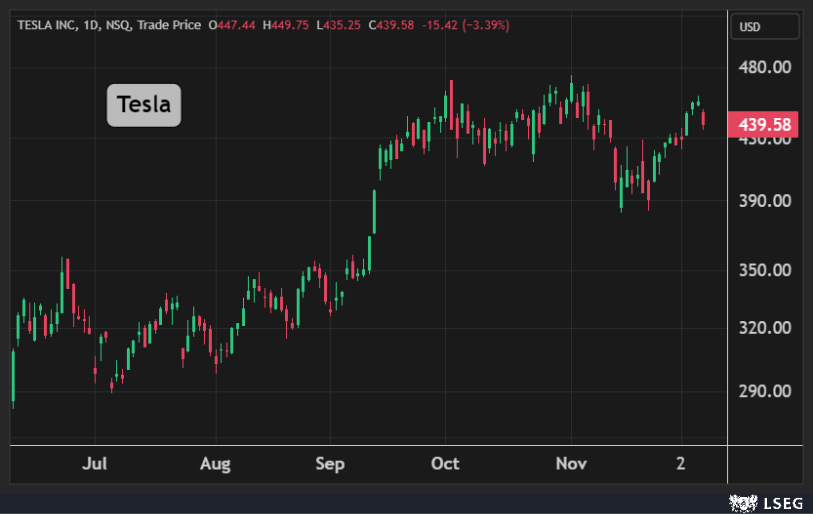Select the Nov marker on time axis
This screenshot has height=514, width=813.
coord(571,464)
